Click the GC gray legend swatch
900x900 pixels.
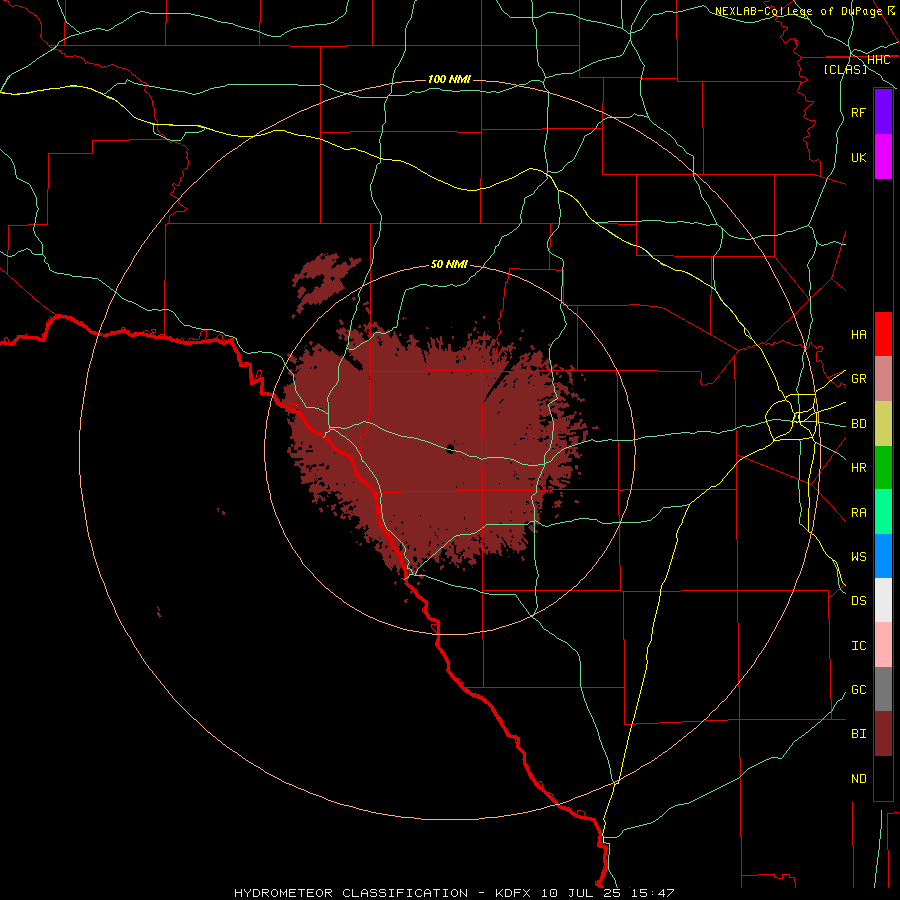click(883, 689)
